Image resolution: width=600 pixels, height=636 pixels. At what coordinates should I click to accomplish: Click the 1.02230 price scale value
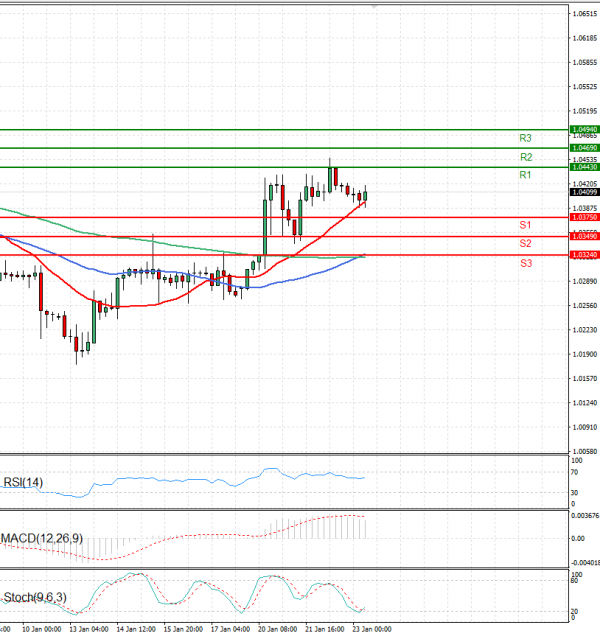585,330
